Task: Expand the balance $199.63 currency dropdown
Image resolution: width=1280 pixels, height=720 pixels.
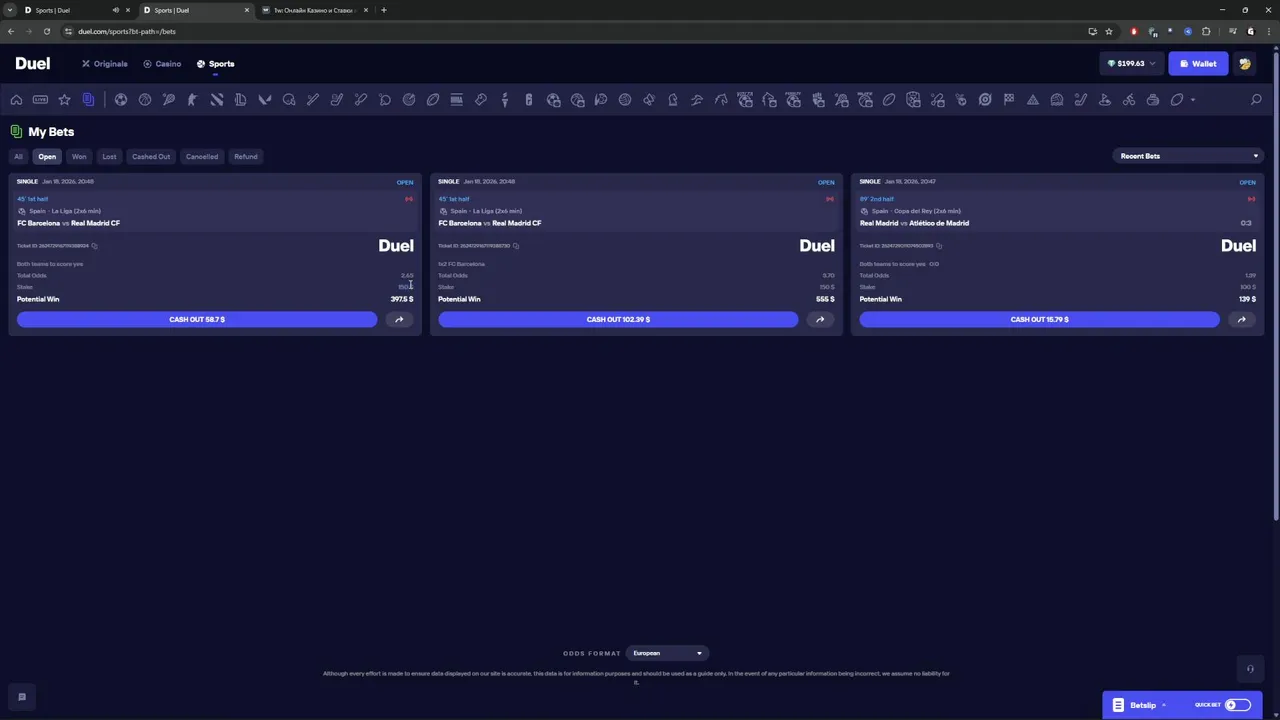Action: (x=1131, y=64)
